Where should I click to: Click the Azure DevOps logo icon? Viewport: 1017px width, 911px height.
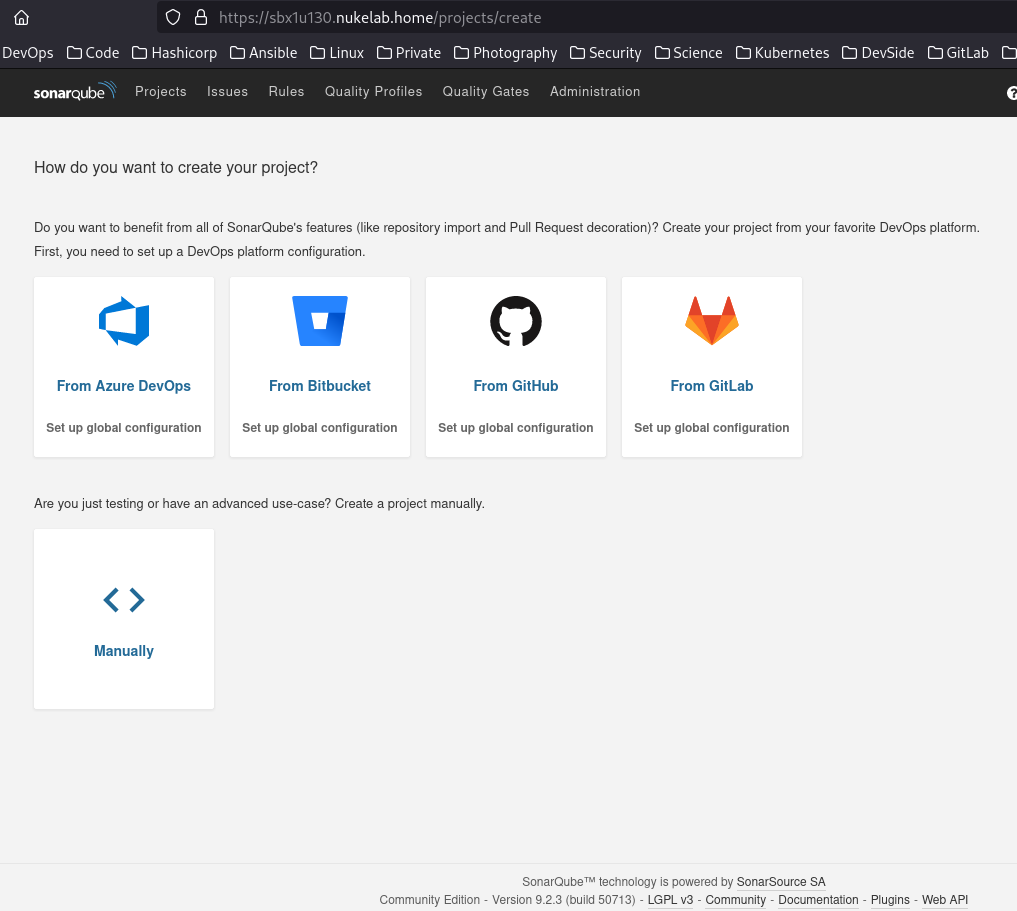(124, 321)
